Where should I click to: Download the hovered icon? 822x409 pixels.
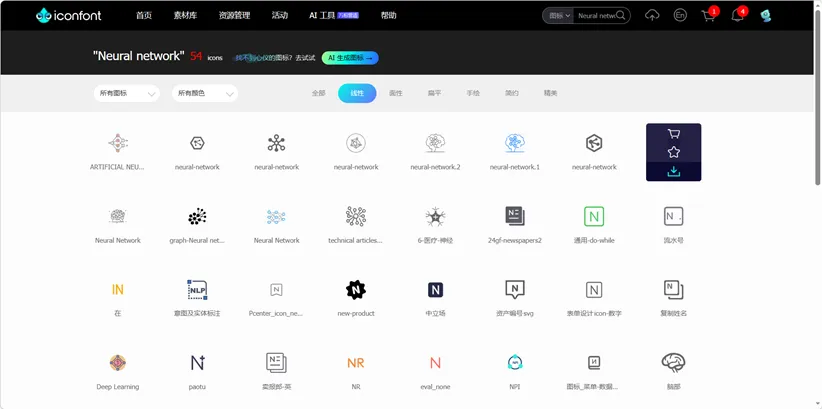pyautogui.click(x=674, y=171)
